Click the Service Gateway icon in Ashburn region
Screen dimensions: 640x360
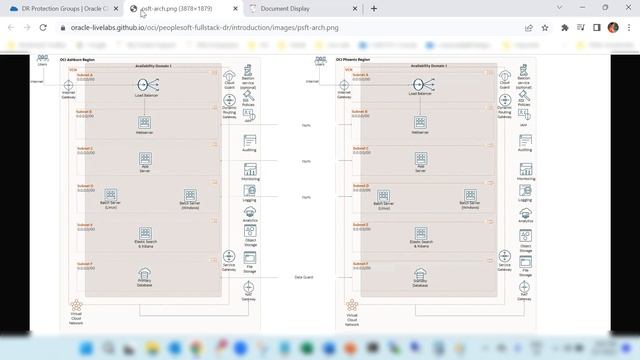coord(229,256)
